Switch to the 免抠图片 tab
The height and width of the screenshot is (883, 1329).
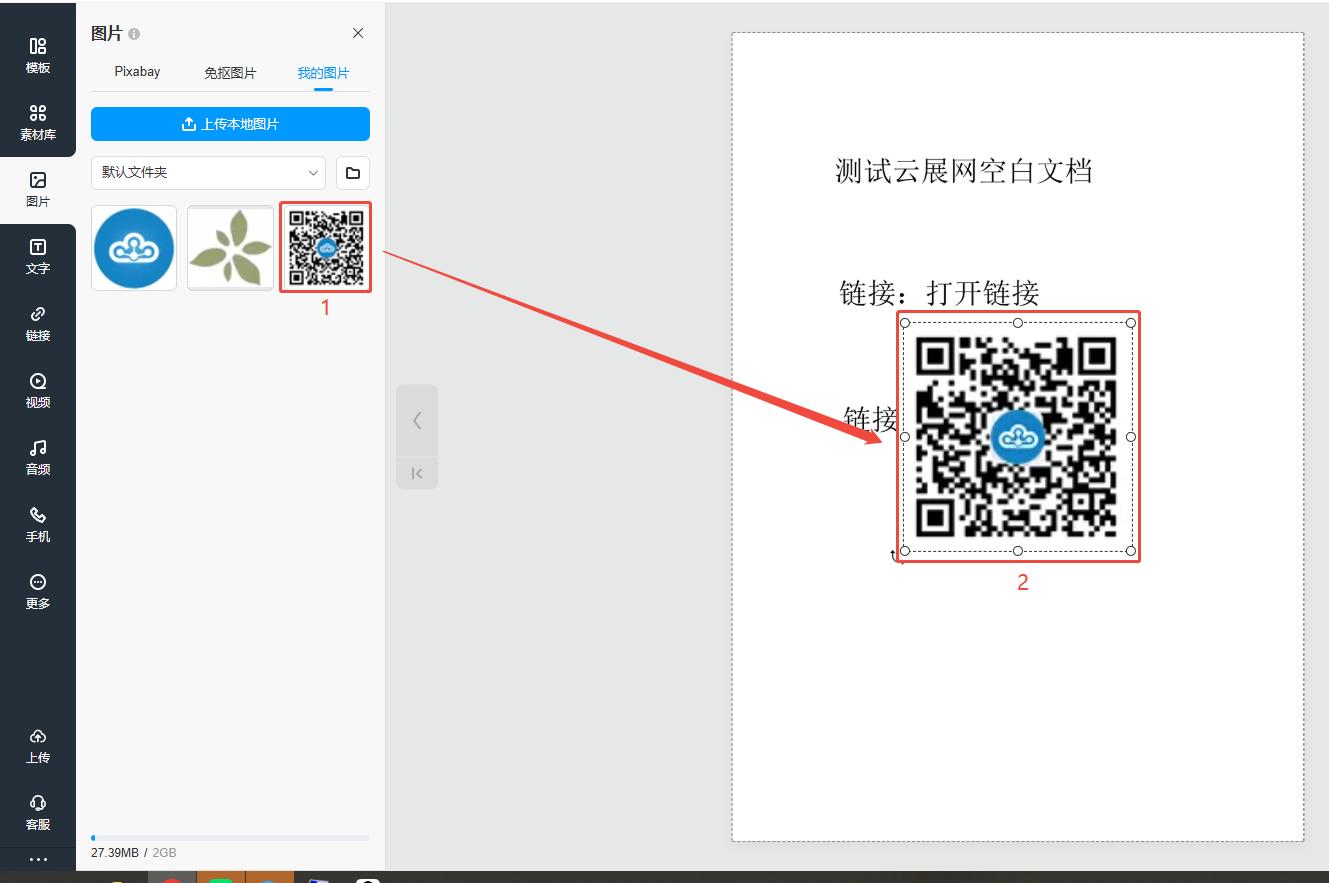coord(230,73)
